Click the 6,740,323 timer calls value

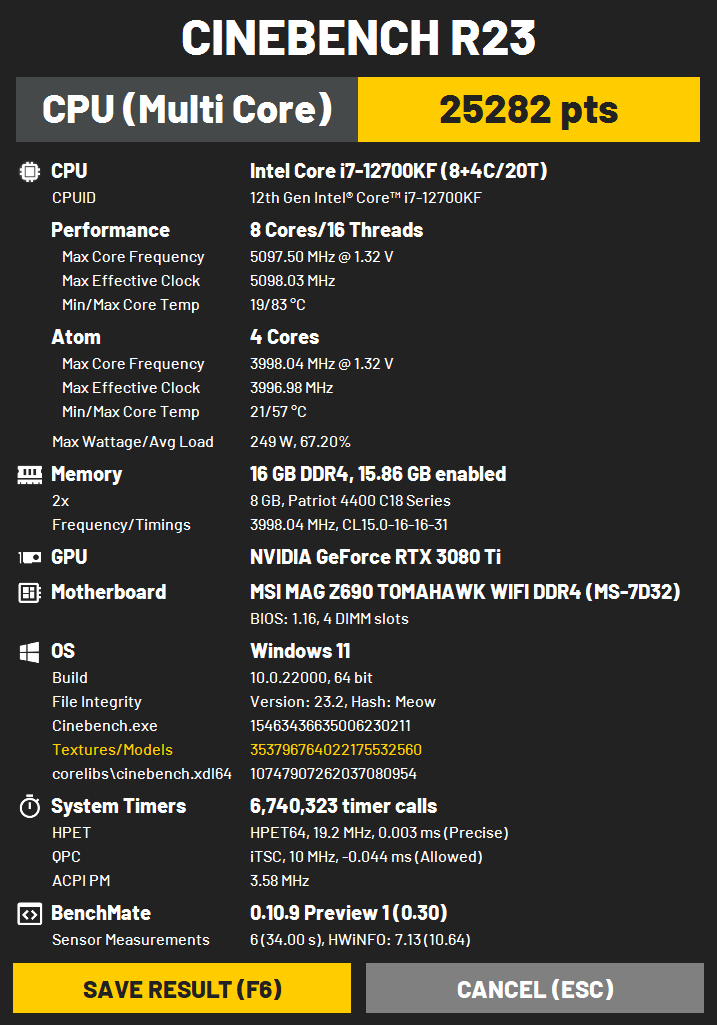point(343,807)
